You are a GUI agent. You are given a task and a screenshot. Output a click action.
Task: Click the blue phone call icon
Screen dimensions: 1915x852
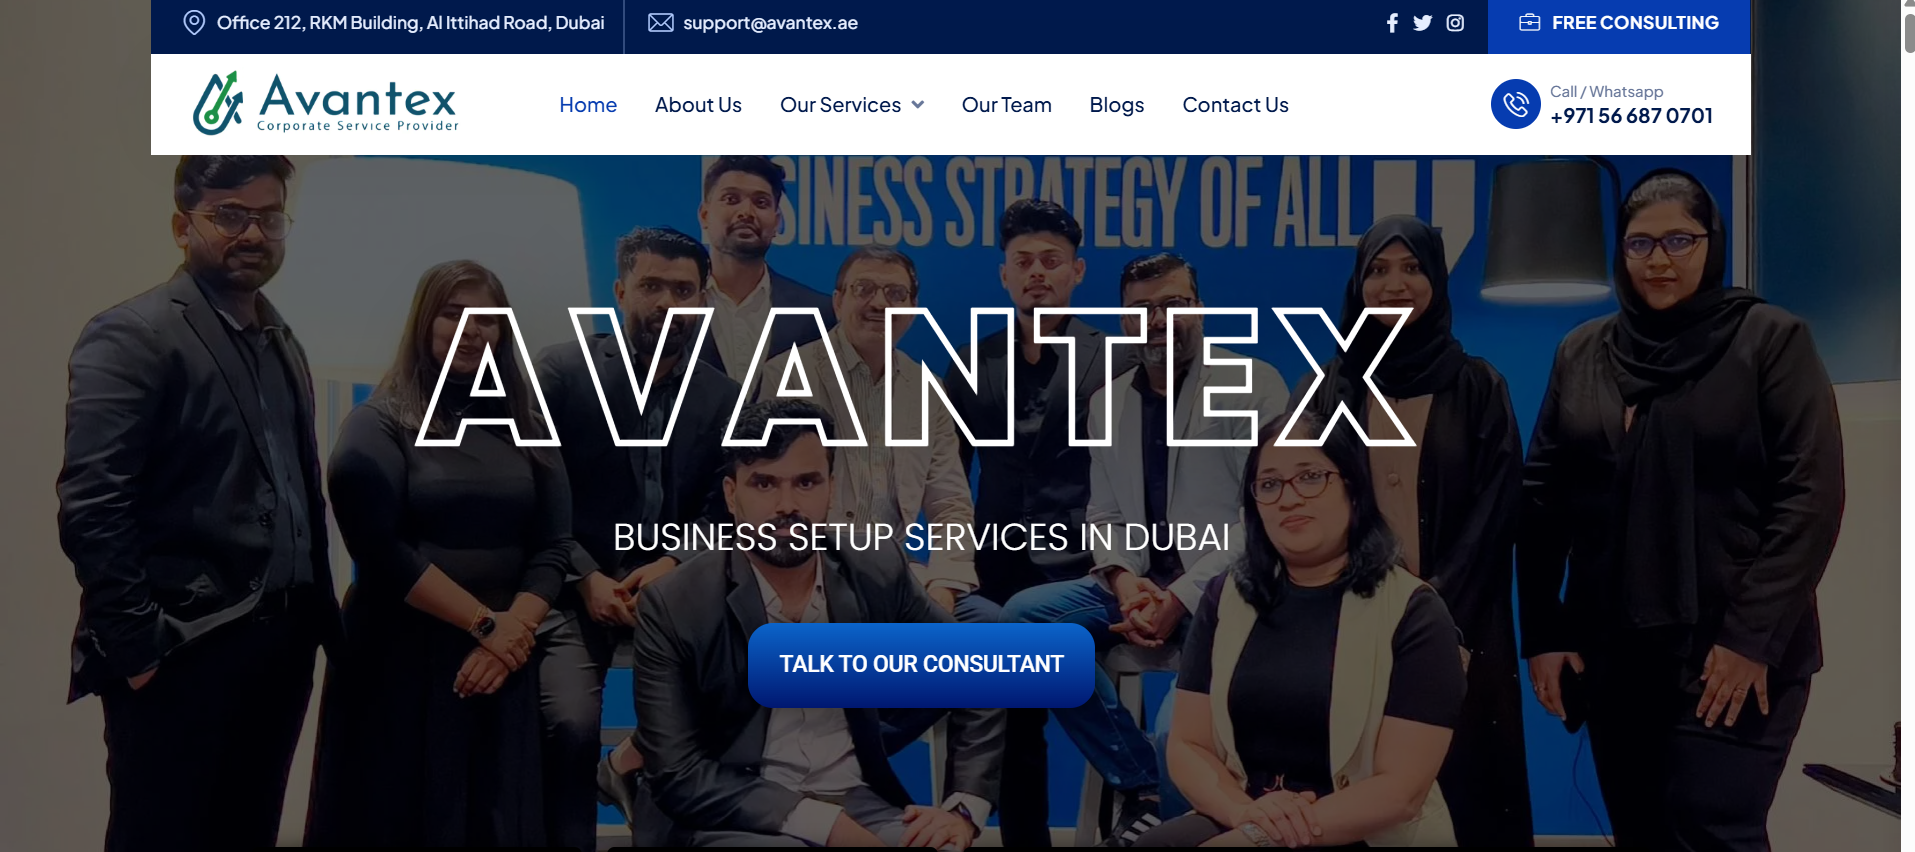coord(1515,104)
